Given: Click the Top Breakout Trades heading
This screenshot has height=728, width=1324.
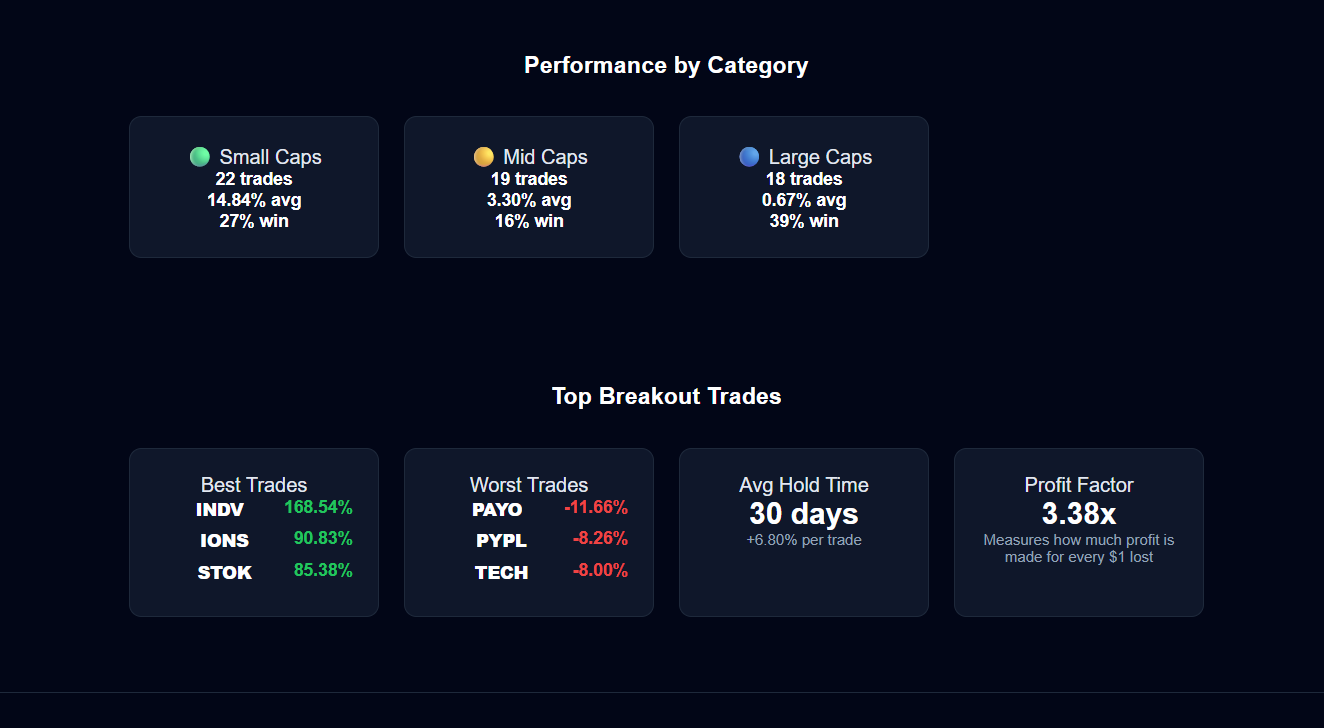Looking at the screenshot, I should [666, 396].
